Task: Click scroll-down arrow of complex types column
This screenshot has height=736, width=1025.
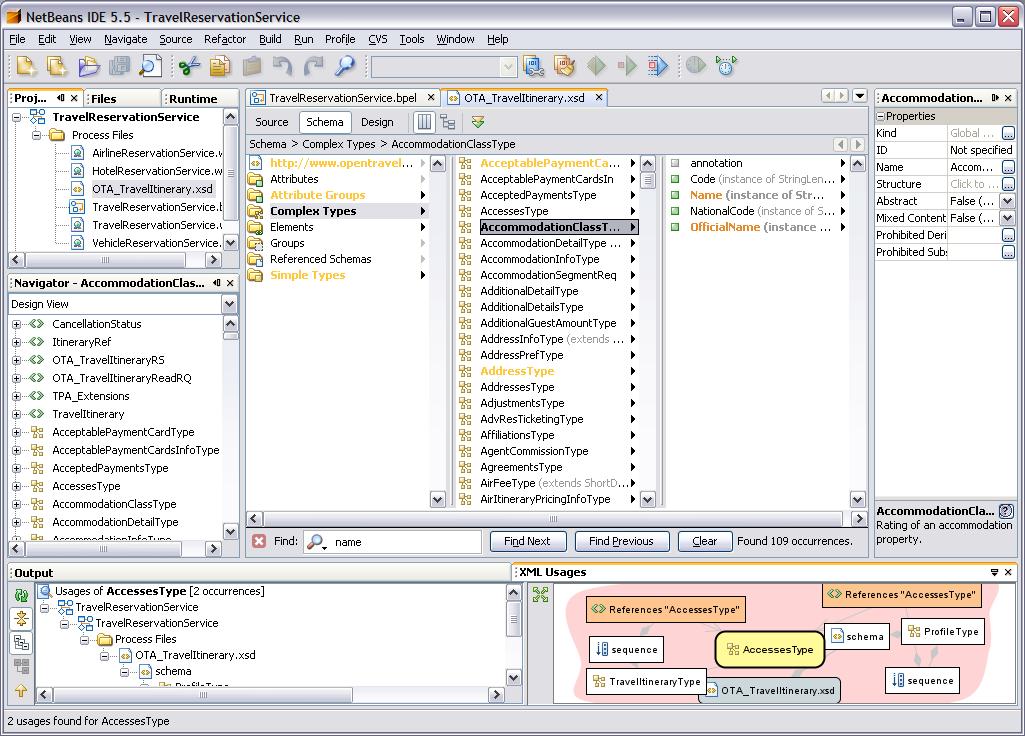Action: [x=647, y=500]
